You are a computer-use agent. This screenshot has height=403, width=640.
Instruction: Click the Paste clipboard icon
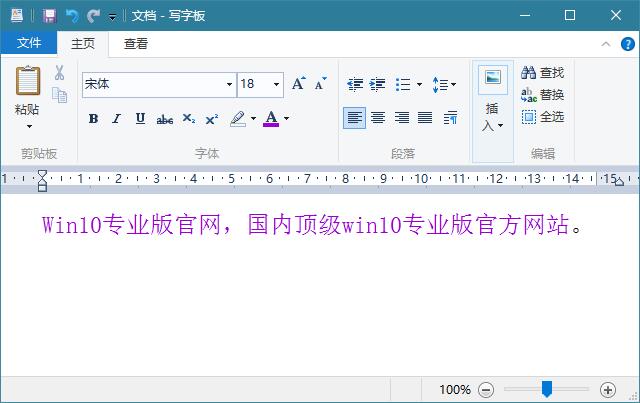tap(28, 80)
